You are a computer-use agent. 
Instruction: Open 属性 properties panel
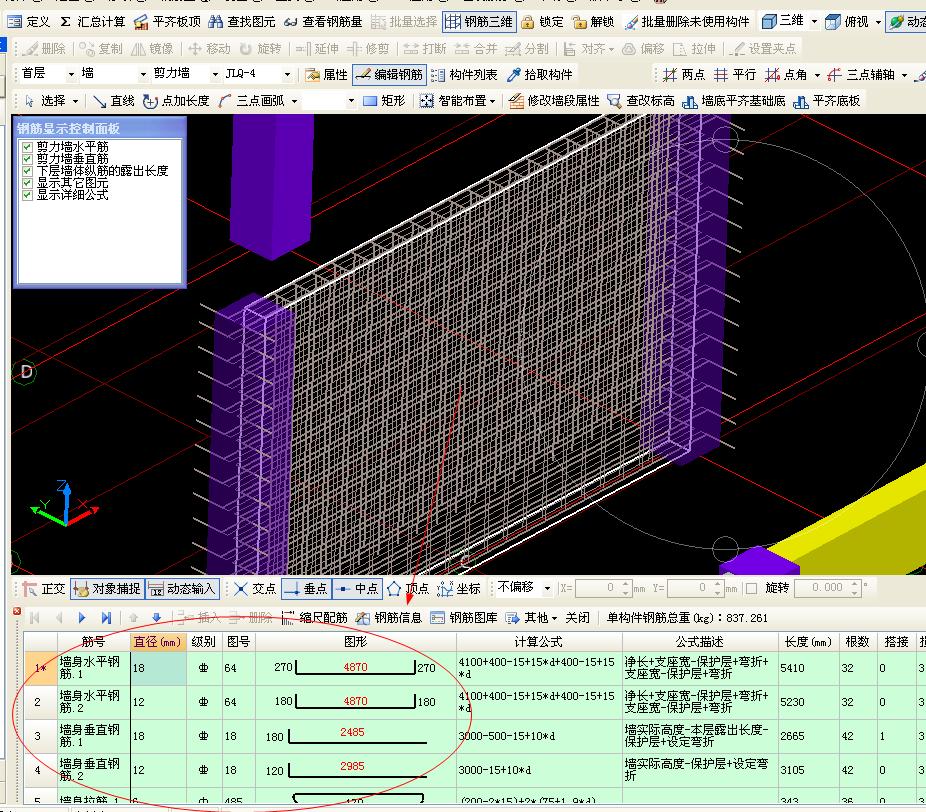[327, 74]
